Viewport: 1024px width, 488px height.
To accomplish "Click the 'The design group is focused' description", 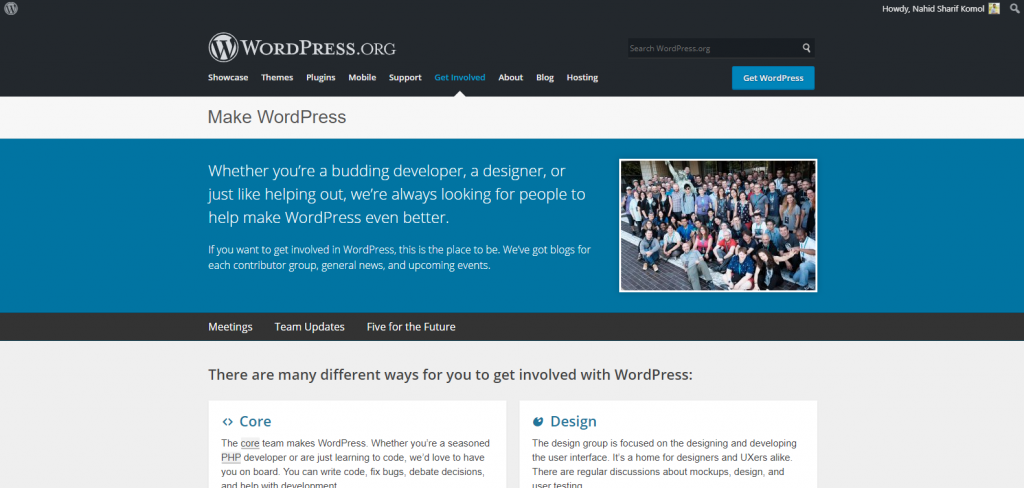I will click(x=664, y=464).
